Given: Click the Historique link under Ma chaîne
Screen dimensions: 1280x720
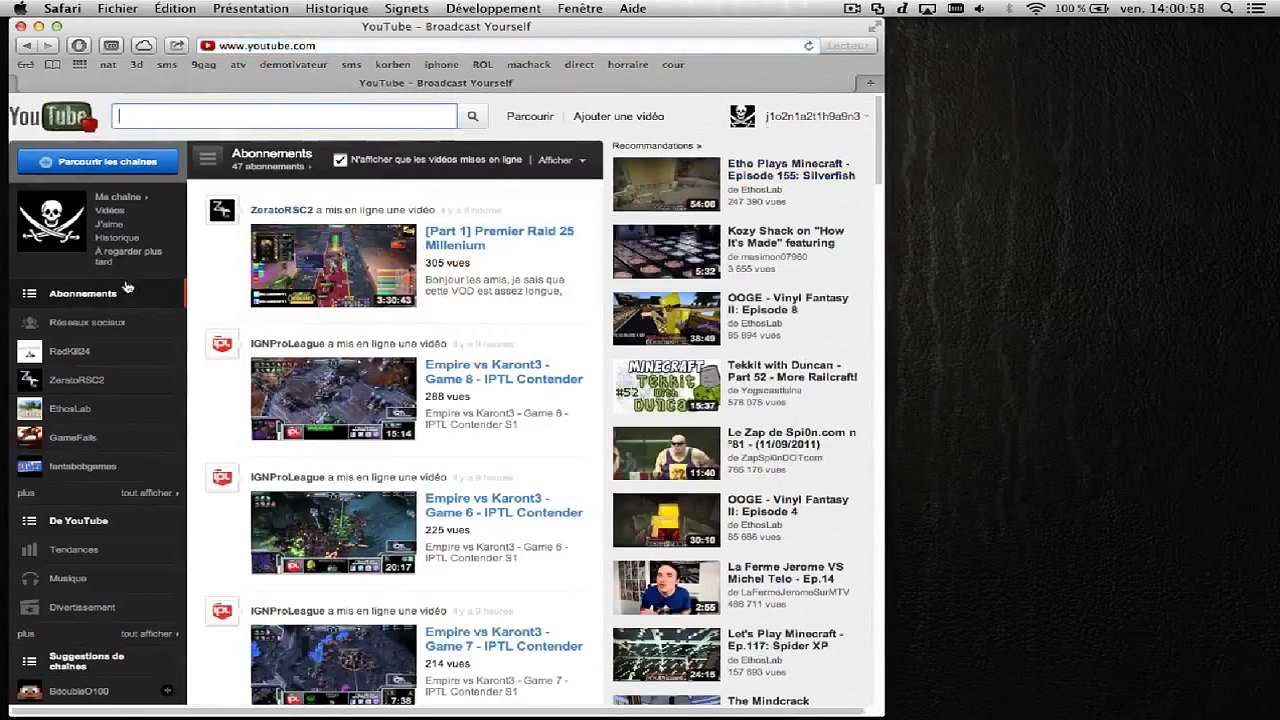Looking at the screenshot, I should 117,238.
